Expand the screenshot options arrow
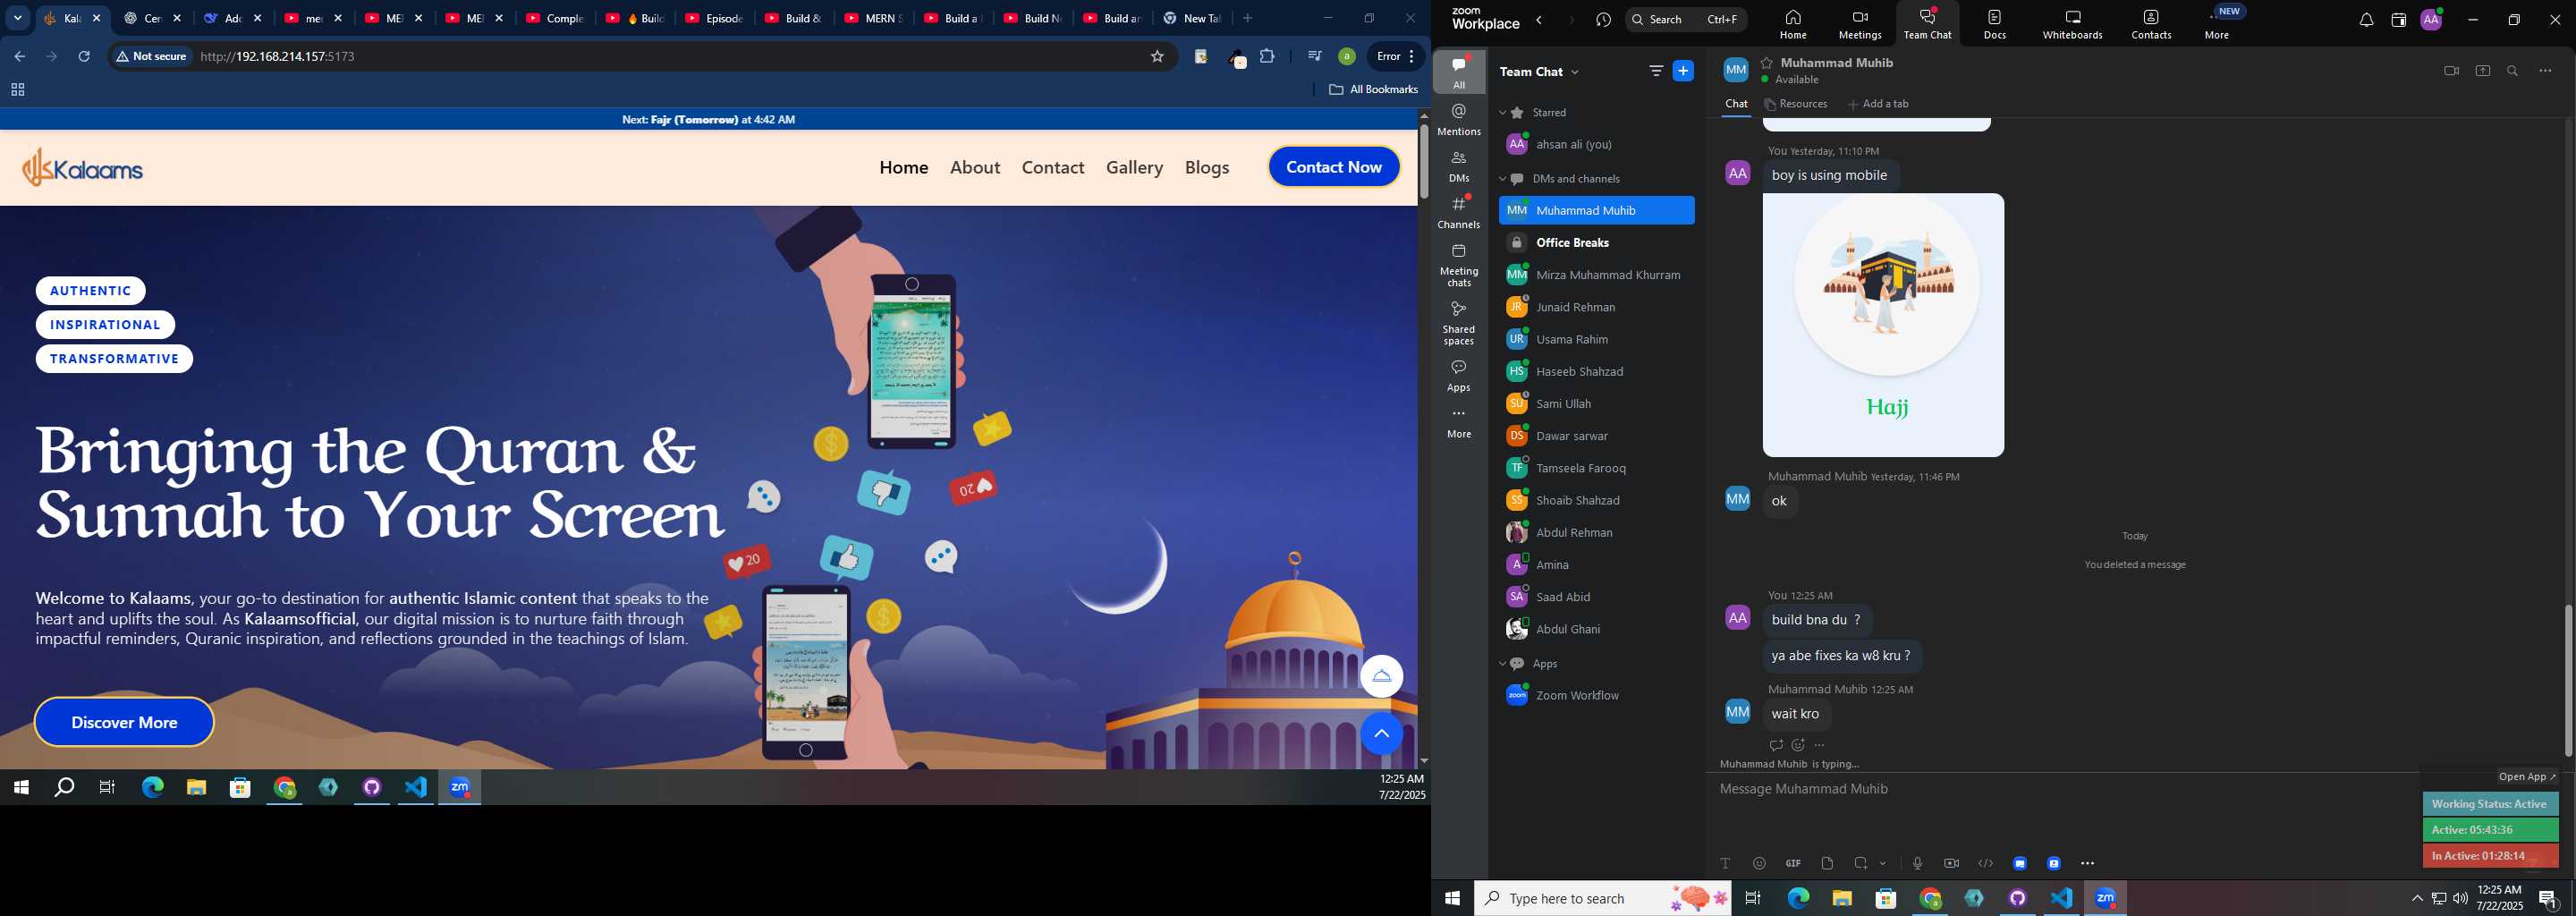The image size is (2576, 916). pos(1883,863)
